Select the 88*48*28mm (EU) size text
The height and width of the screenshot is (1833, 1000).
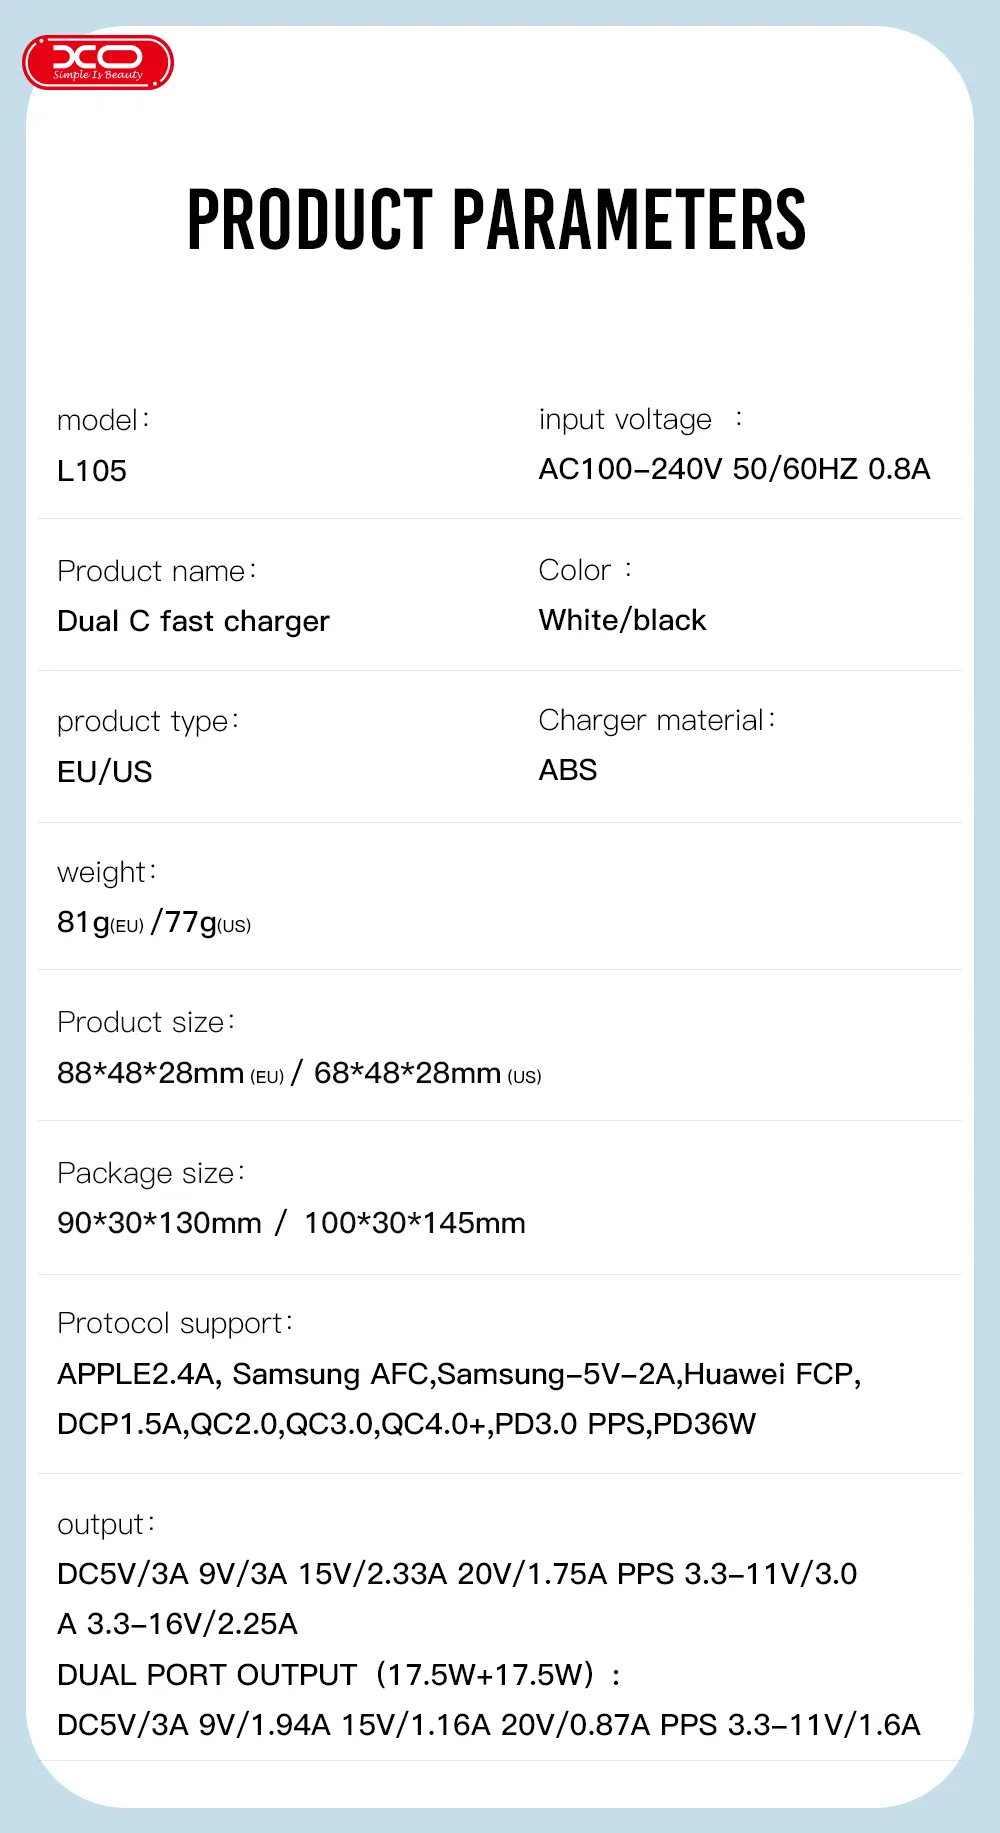click(x=171, y=1073)
